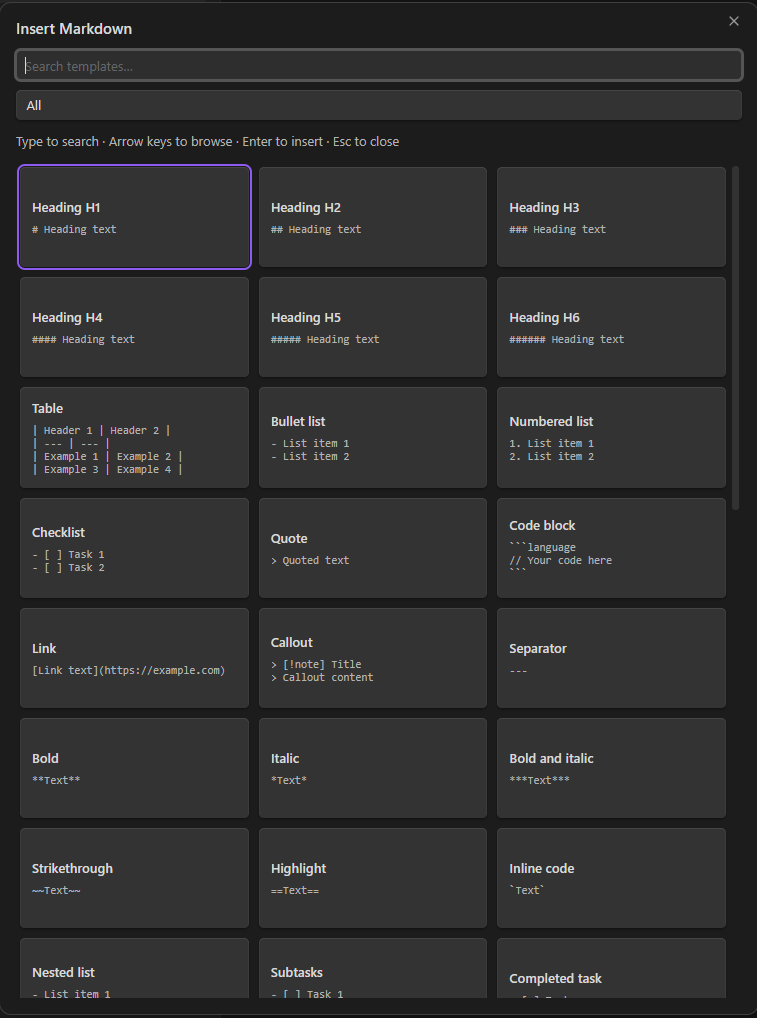Close the Insert Markdown dialog

point(734,21)
